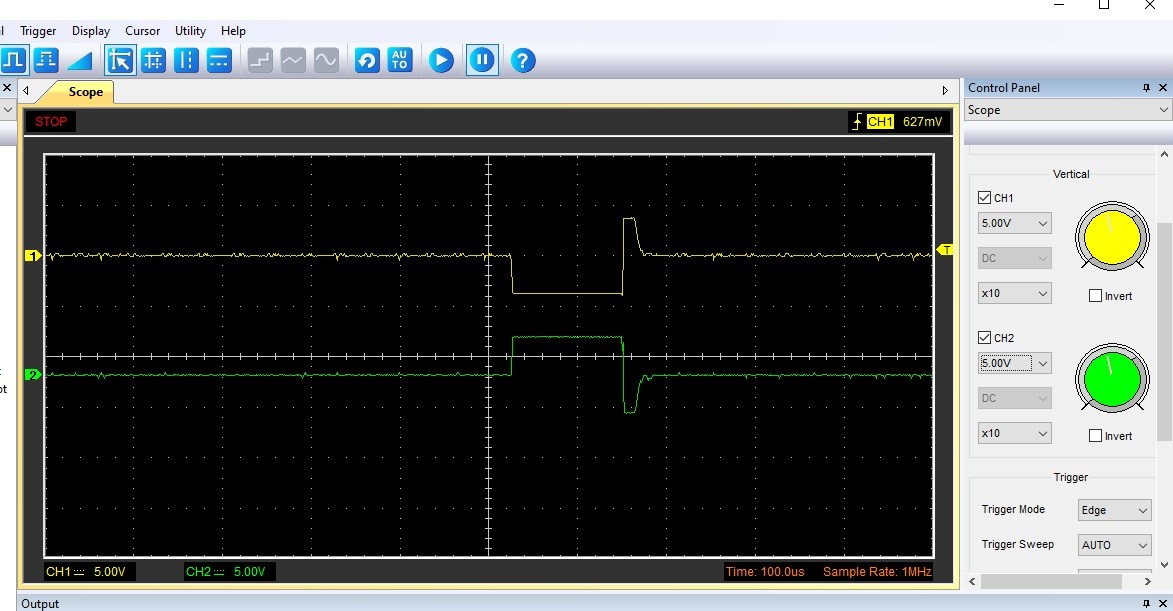Image resolution: width=1173 pixels, height=611 pixels.
Task: Click the blue play (run) button
Action: 441,61
